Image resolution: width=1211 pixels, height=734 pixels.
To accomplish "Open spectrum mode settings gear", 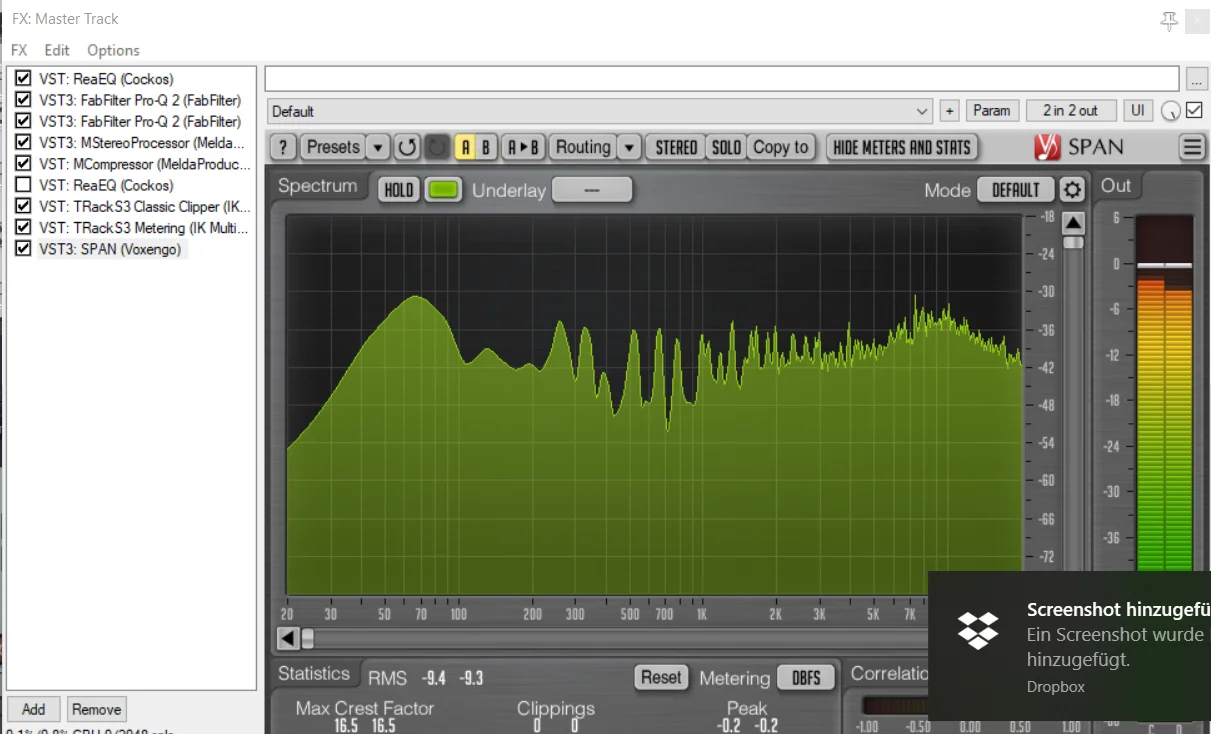I will 1072,190.
